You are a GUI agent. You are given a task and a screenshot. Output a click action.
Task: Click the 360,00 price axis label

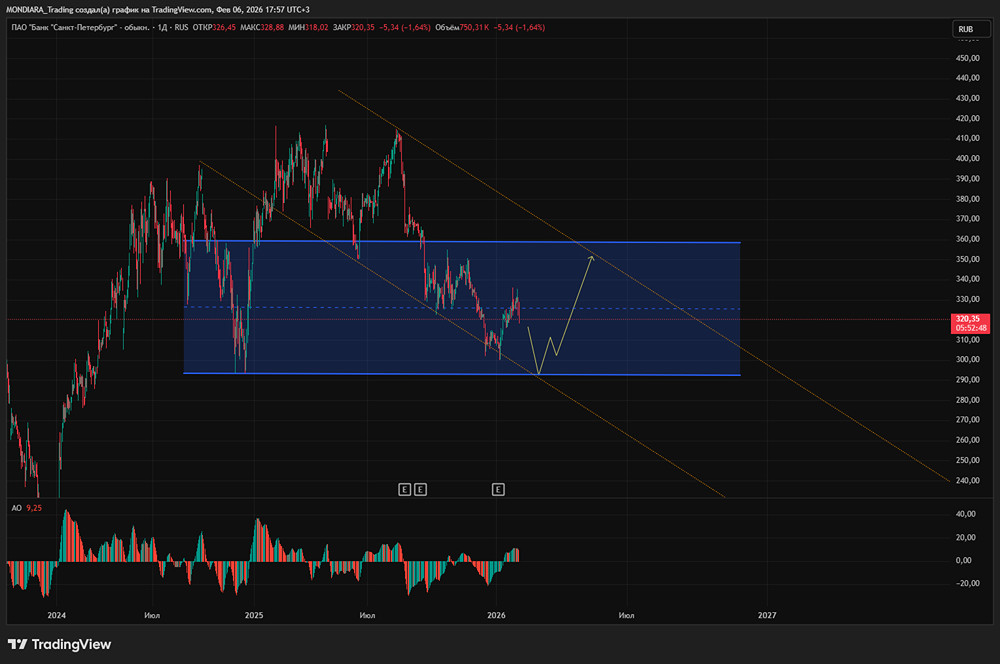pos(967,239)
